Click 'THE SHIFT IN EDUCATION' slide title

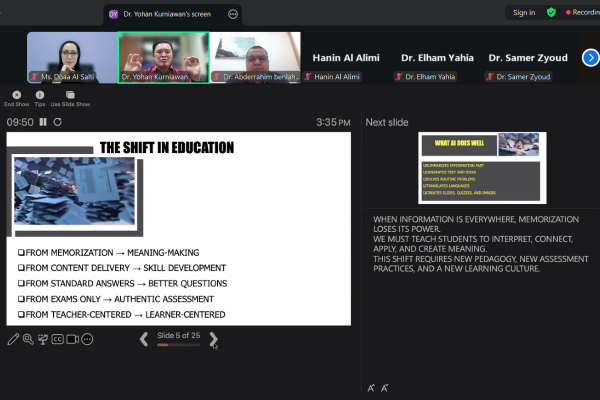(x=167, y=147)
